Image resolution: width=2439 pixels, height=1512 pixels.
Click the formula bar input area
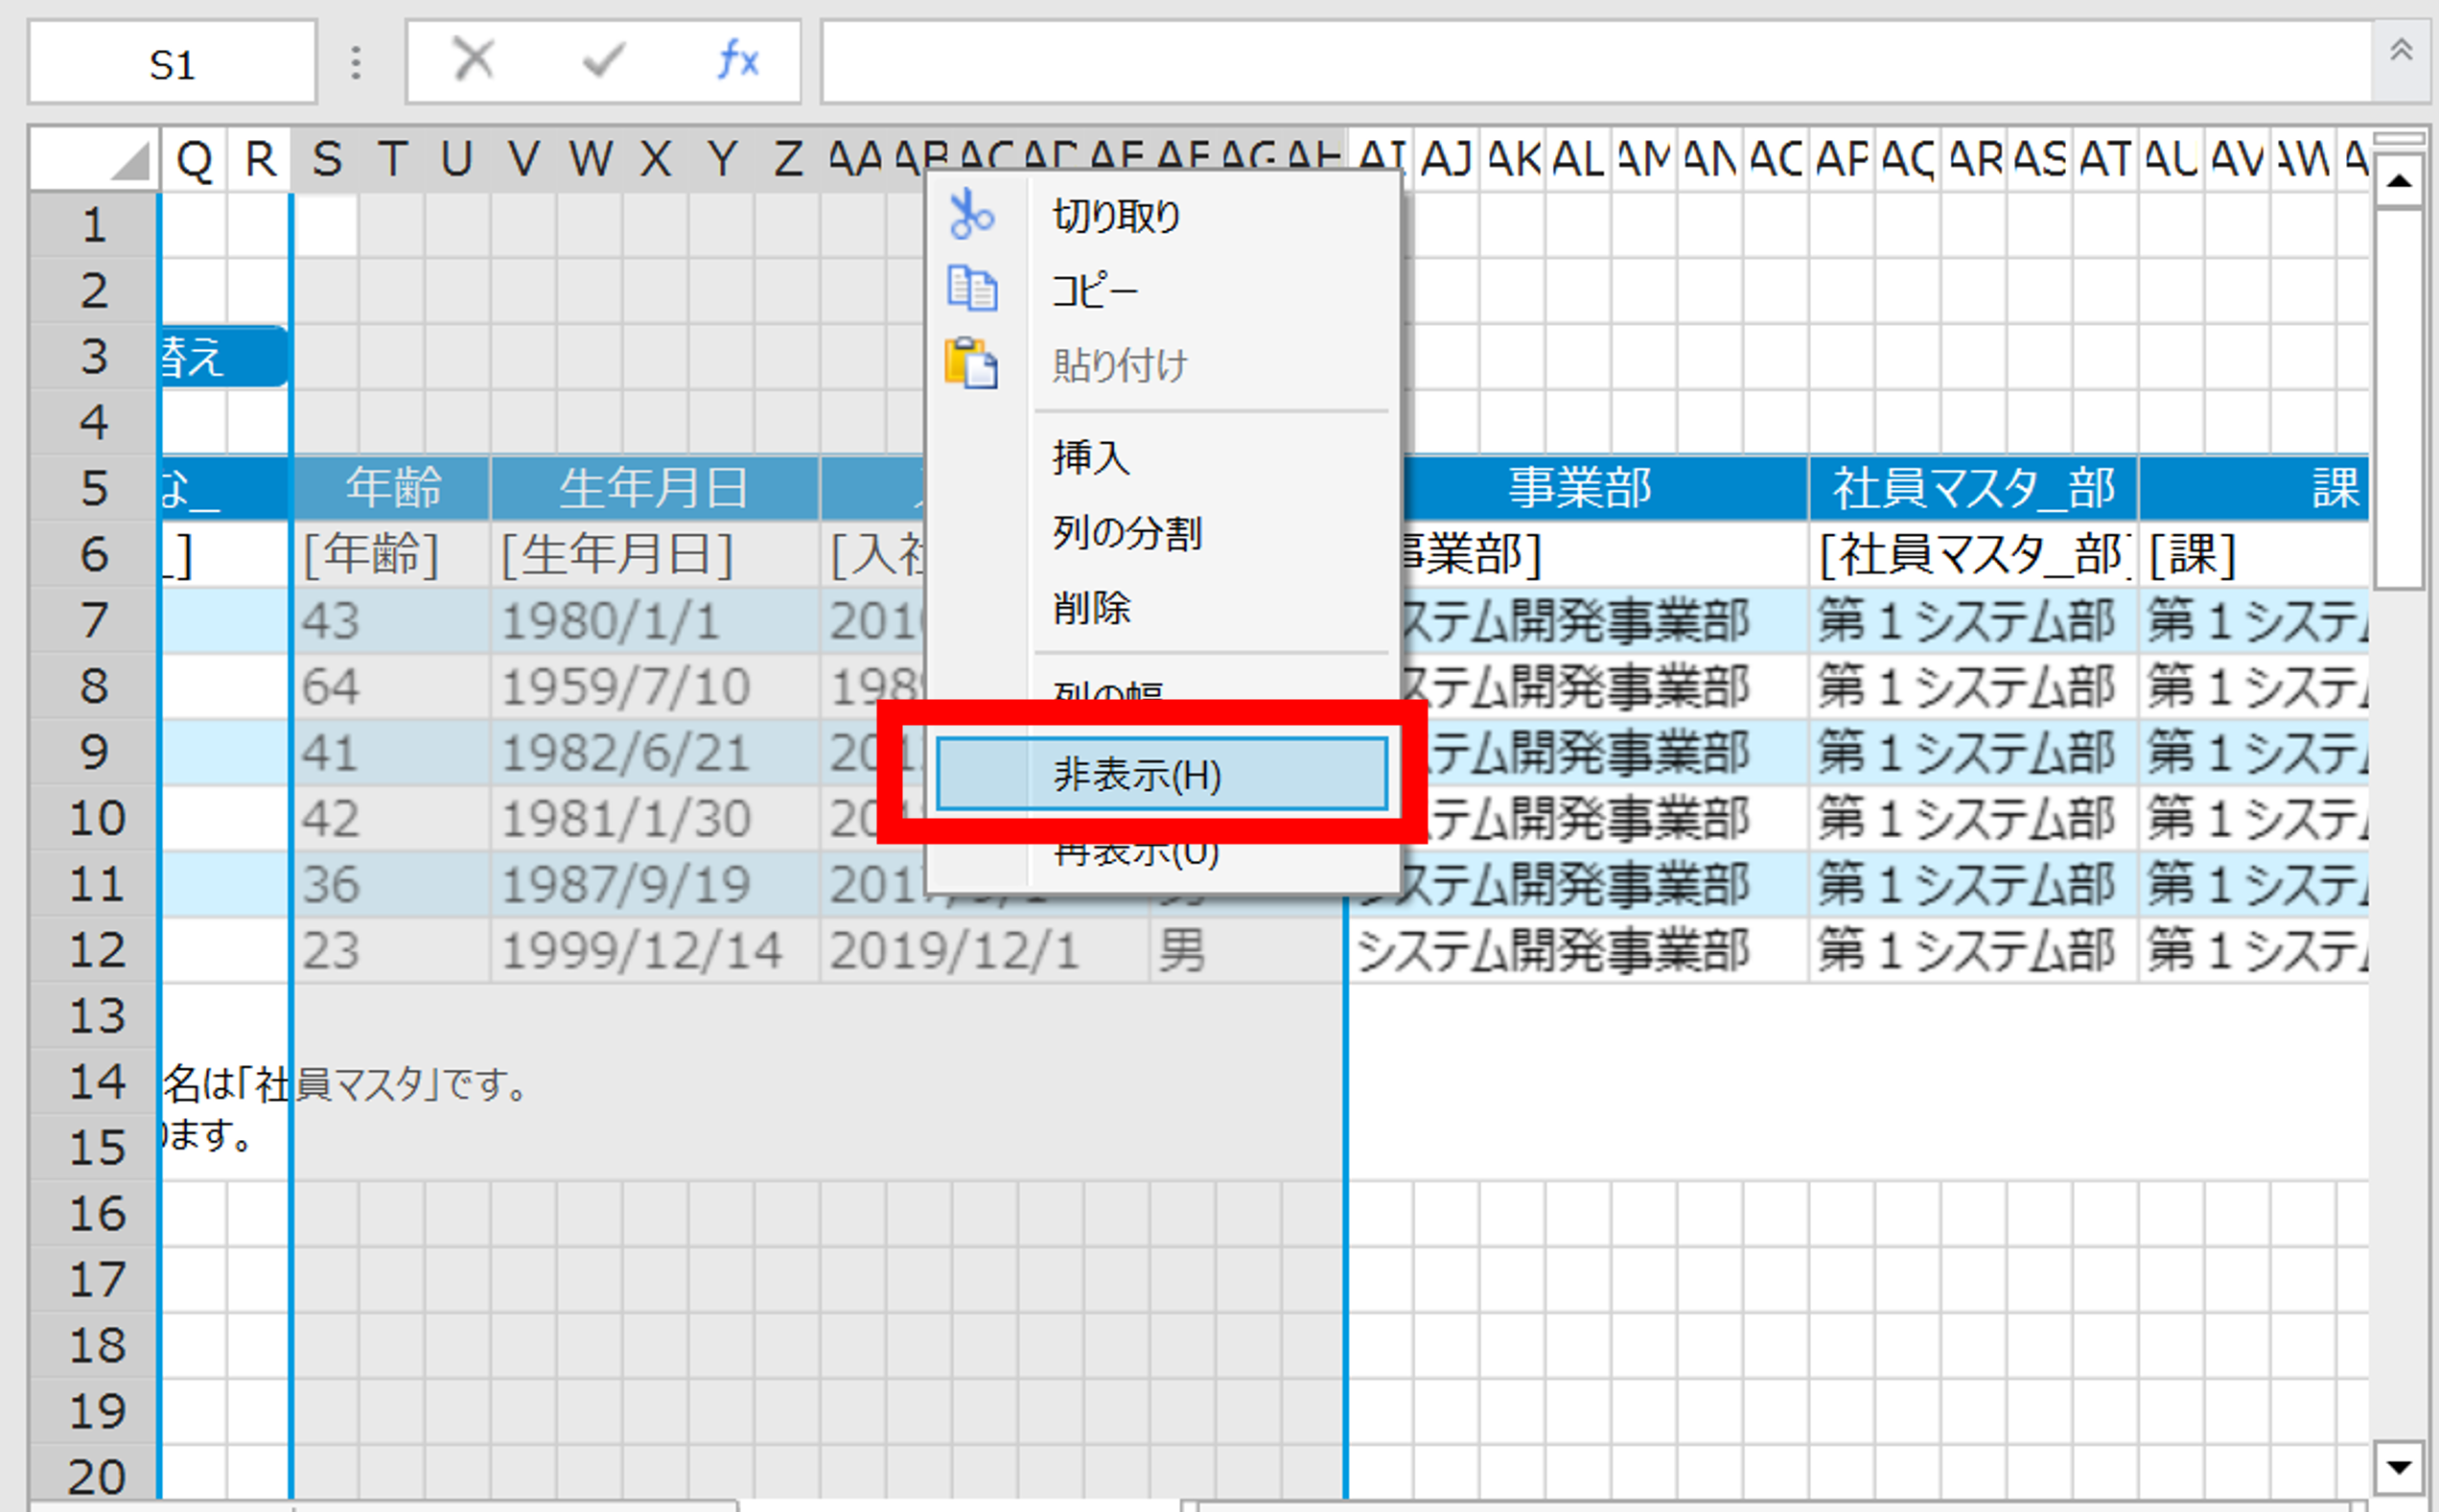coord(1590,62)
